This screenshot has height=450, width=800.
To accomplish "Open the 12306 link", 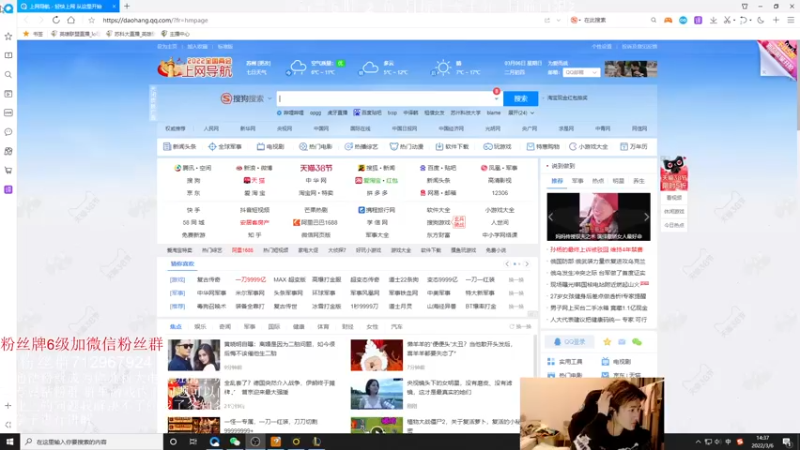I will point(499,193).
